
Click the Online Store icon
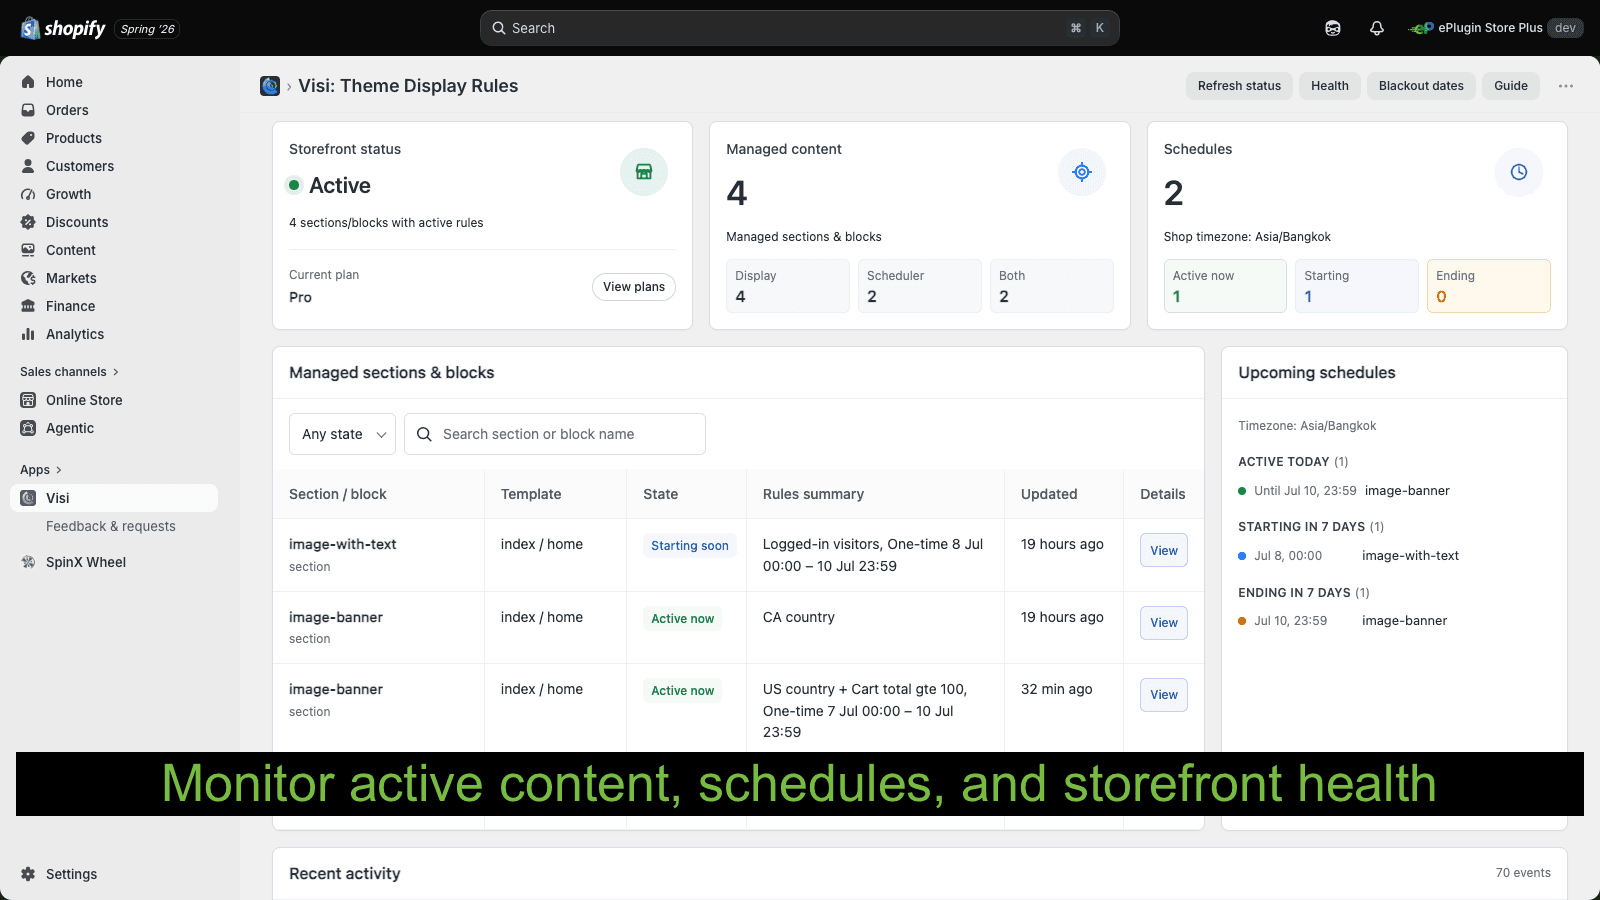pyautogui.click(x=28, y=400)
